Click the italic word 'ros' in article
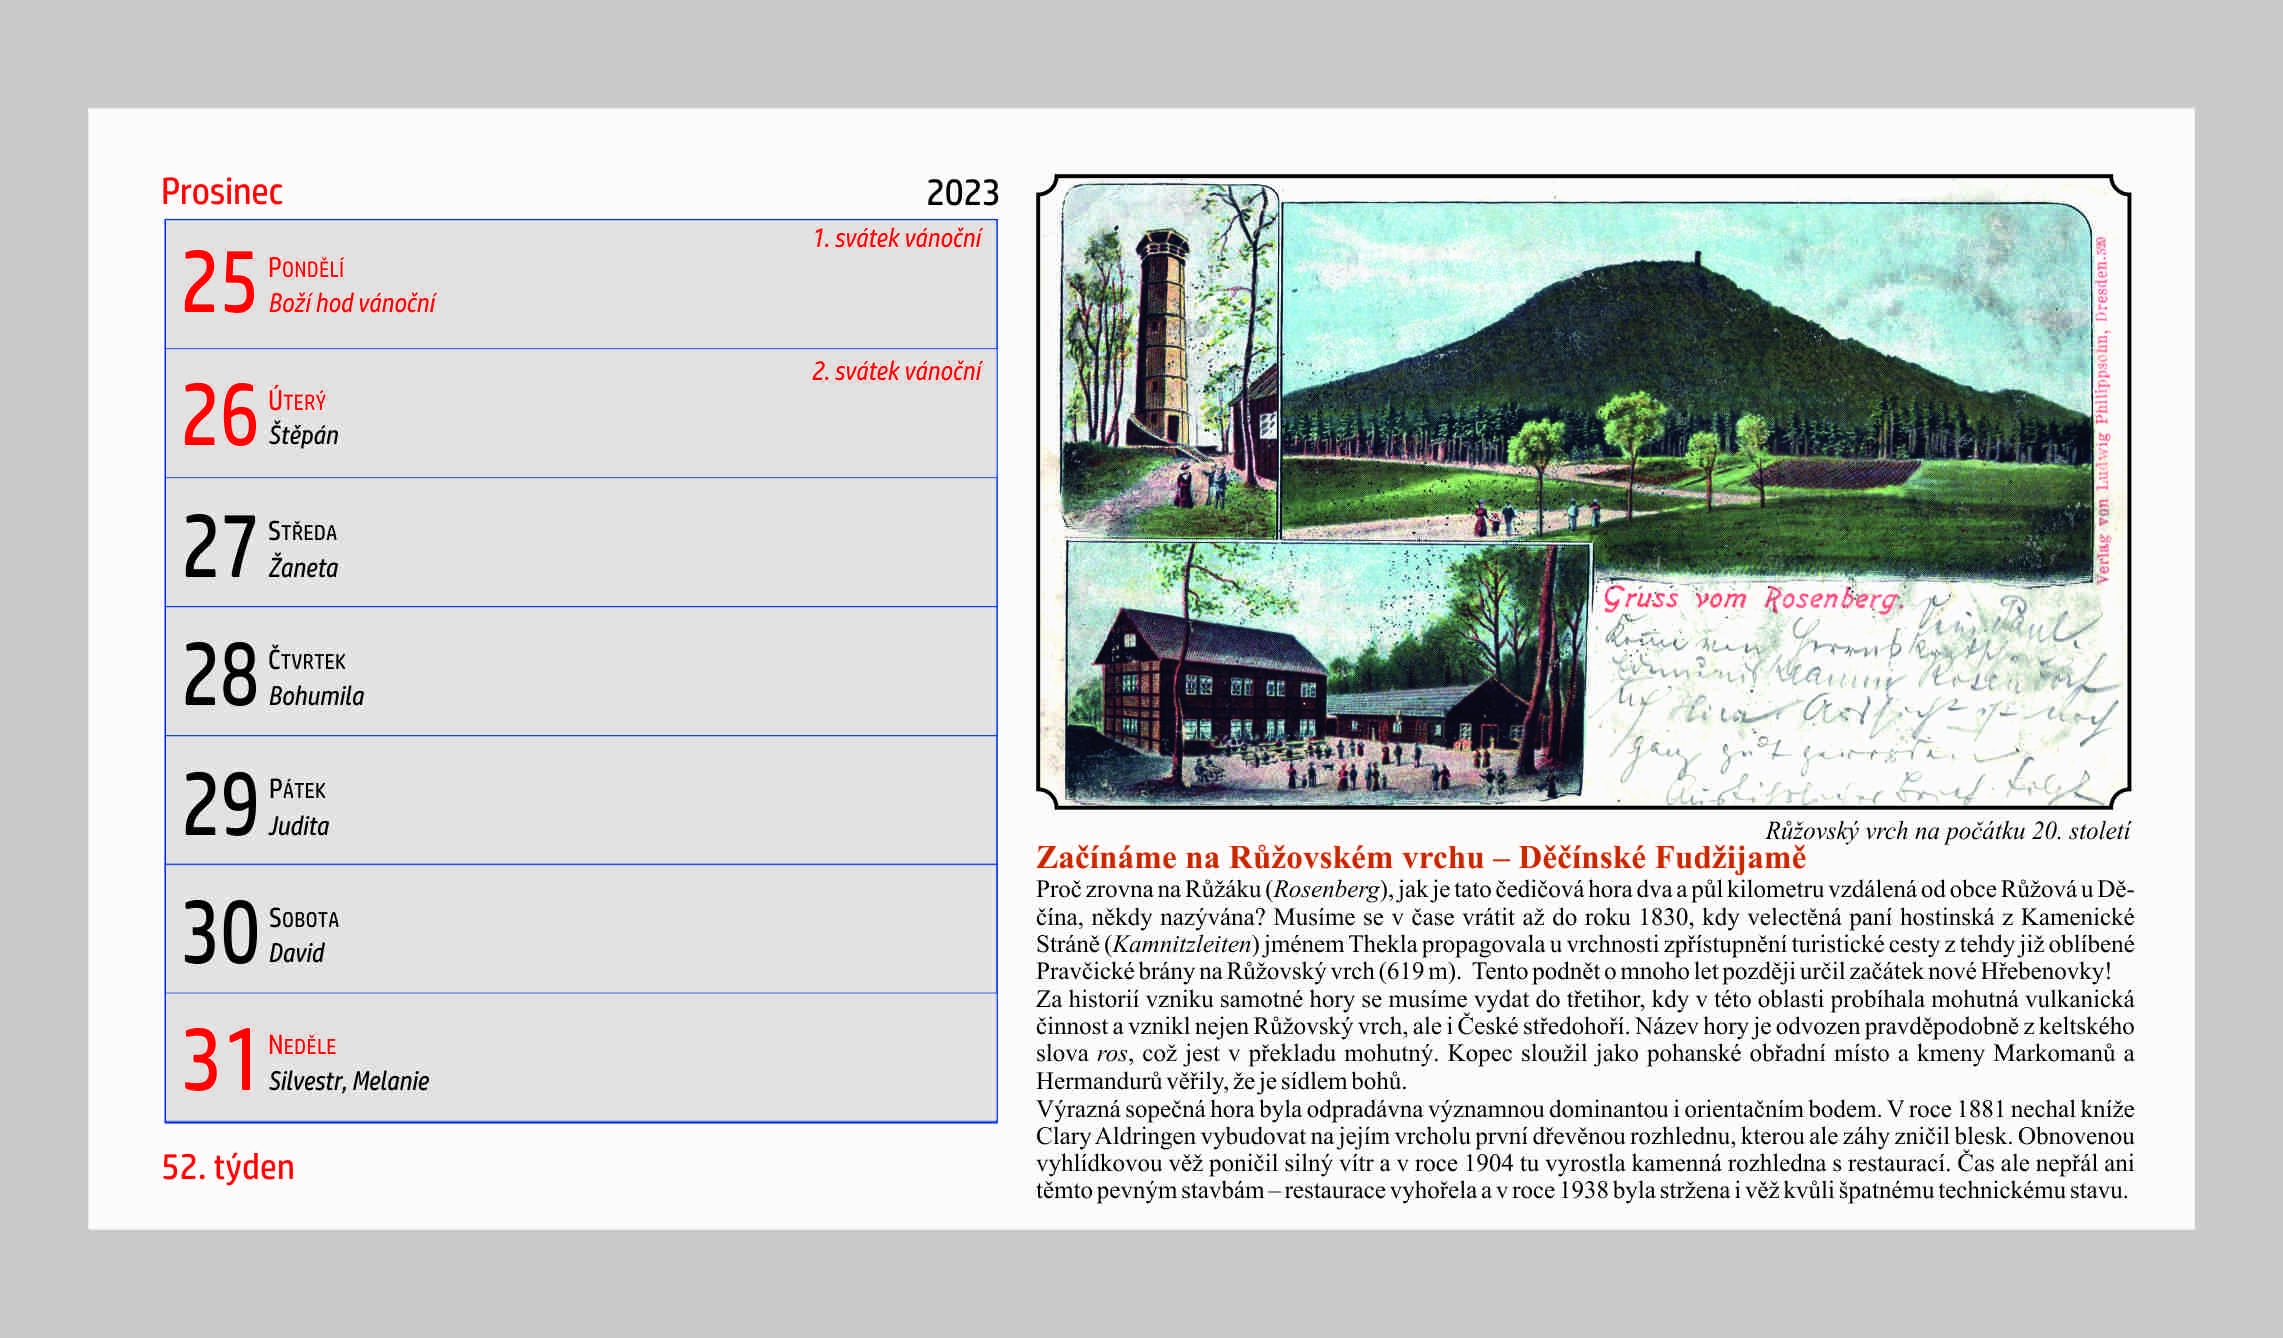This screenshot has height=1338, width=2283. tap(1112, 1055)
